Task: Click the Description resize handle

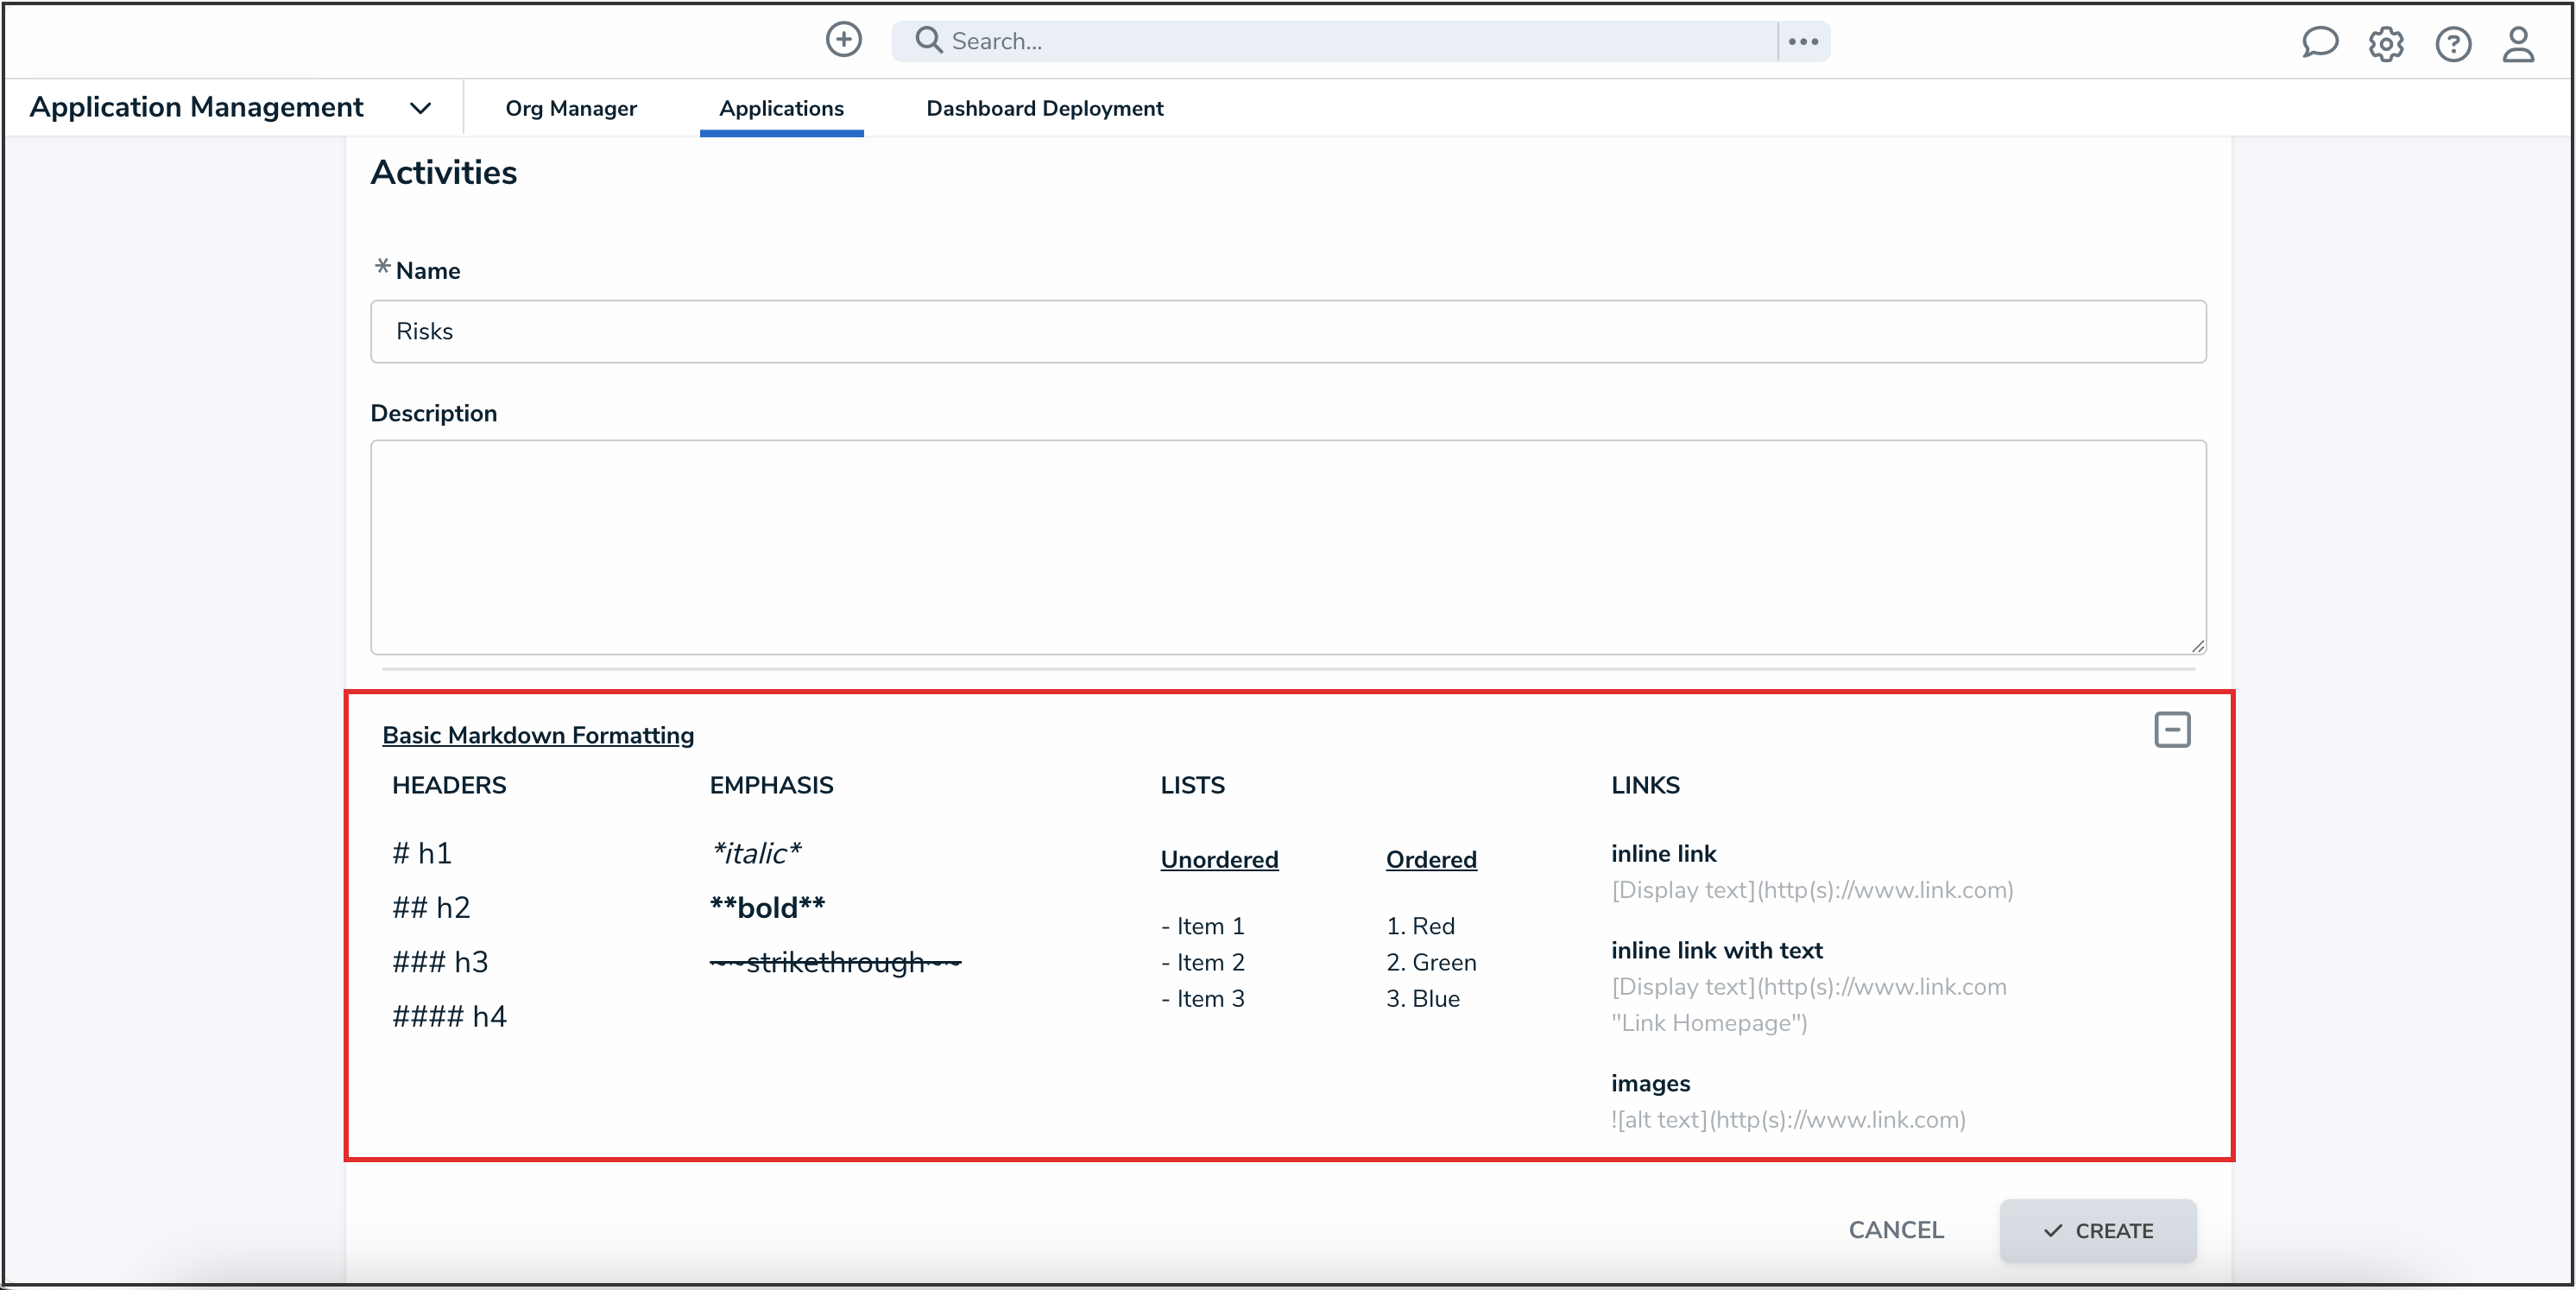Action: 2198,646
